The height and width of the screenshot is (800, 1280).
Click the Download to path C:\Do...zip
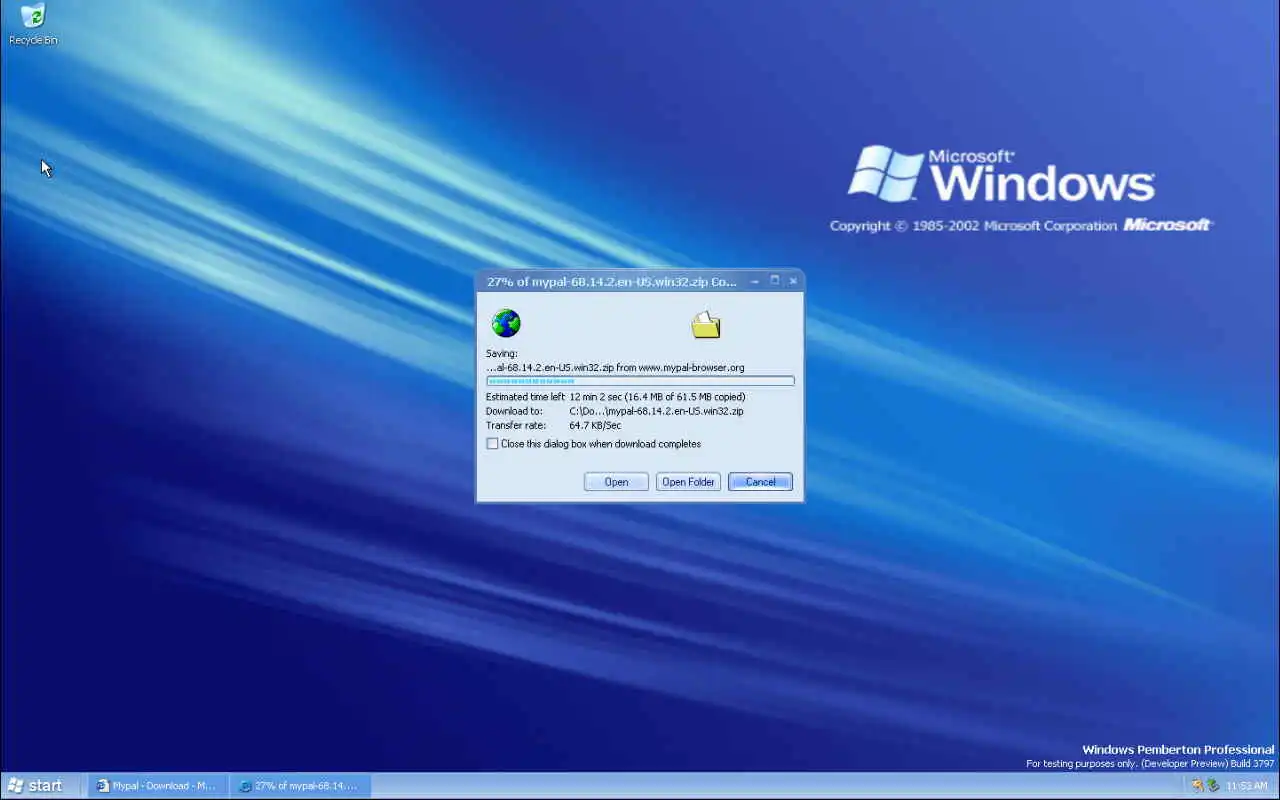point(656,411)
